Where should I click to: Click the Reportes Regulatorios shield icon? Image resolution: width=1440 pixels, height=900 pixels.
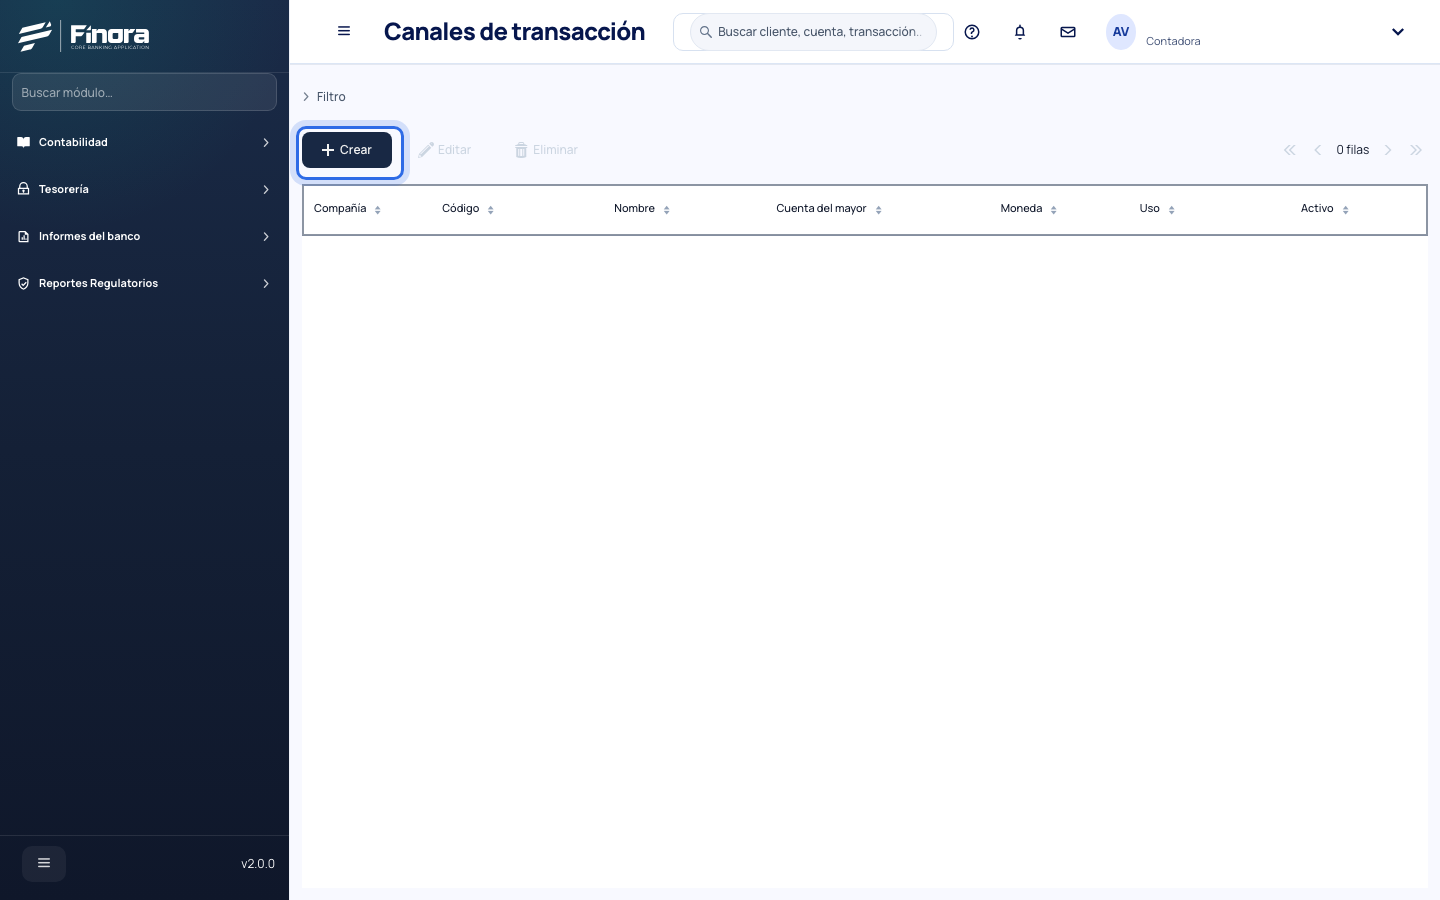(x=24, y=283)
